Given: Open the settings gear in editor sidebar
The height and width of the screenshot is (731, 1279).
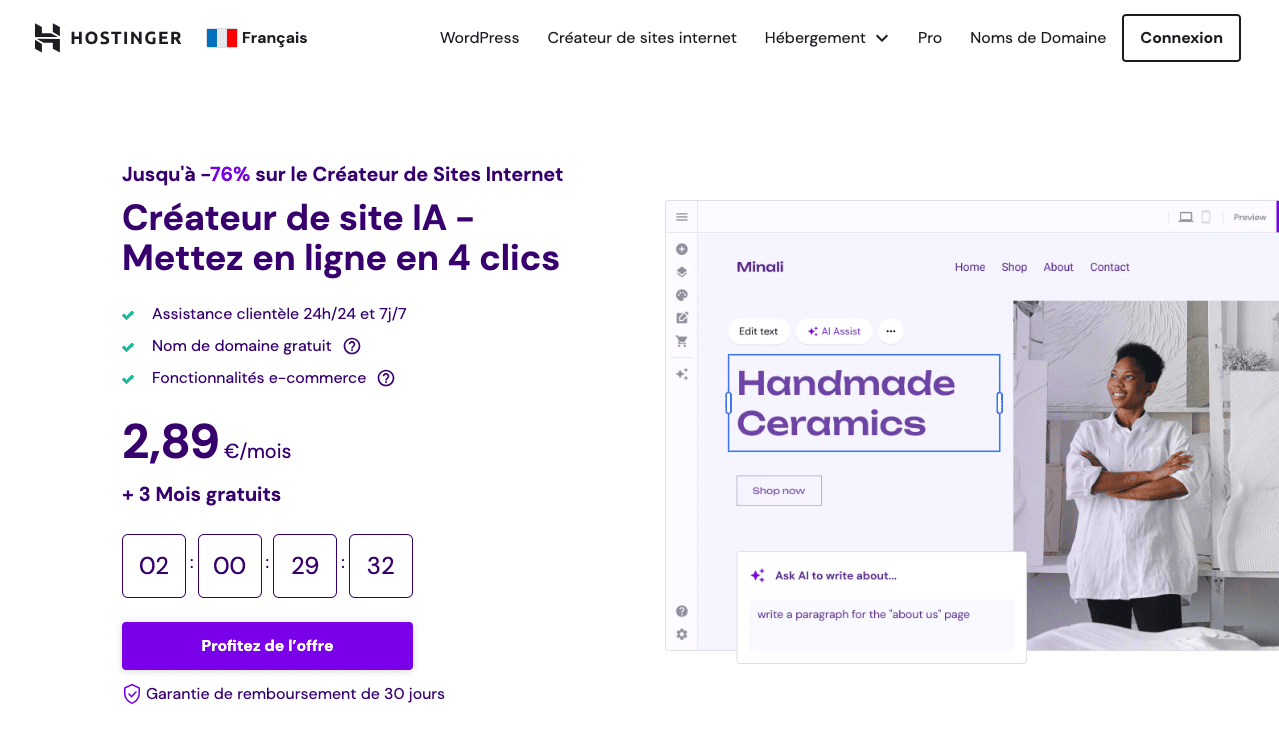Looking at the screenshot, I should coord(682,634).
